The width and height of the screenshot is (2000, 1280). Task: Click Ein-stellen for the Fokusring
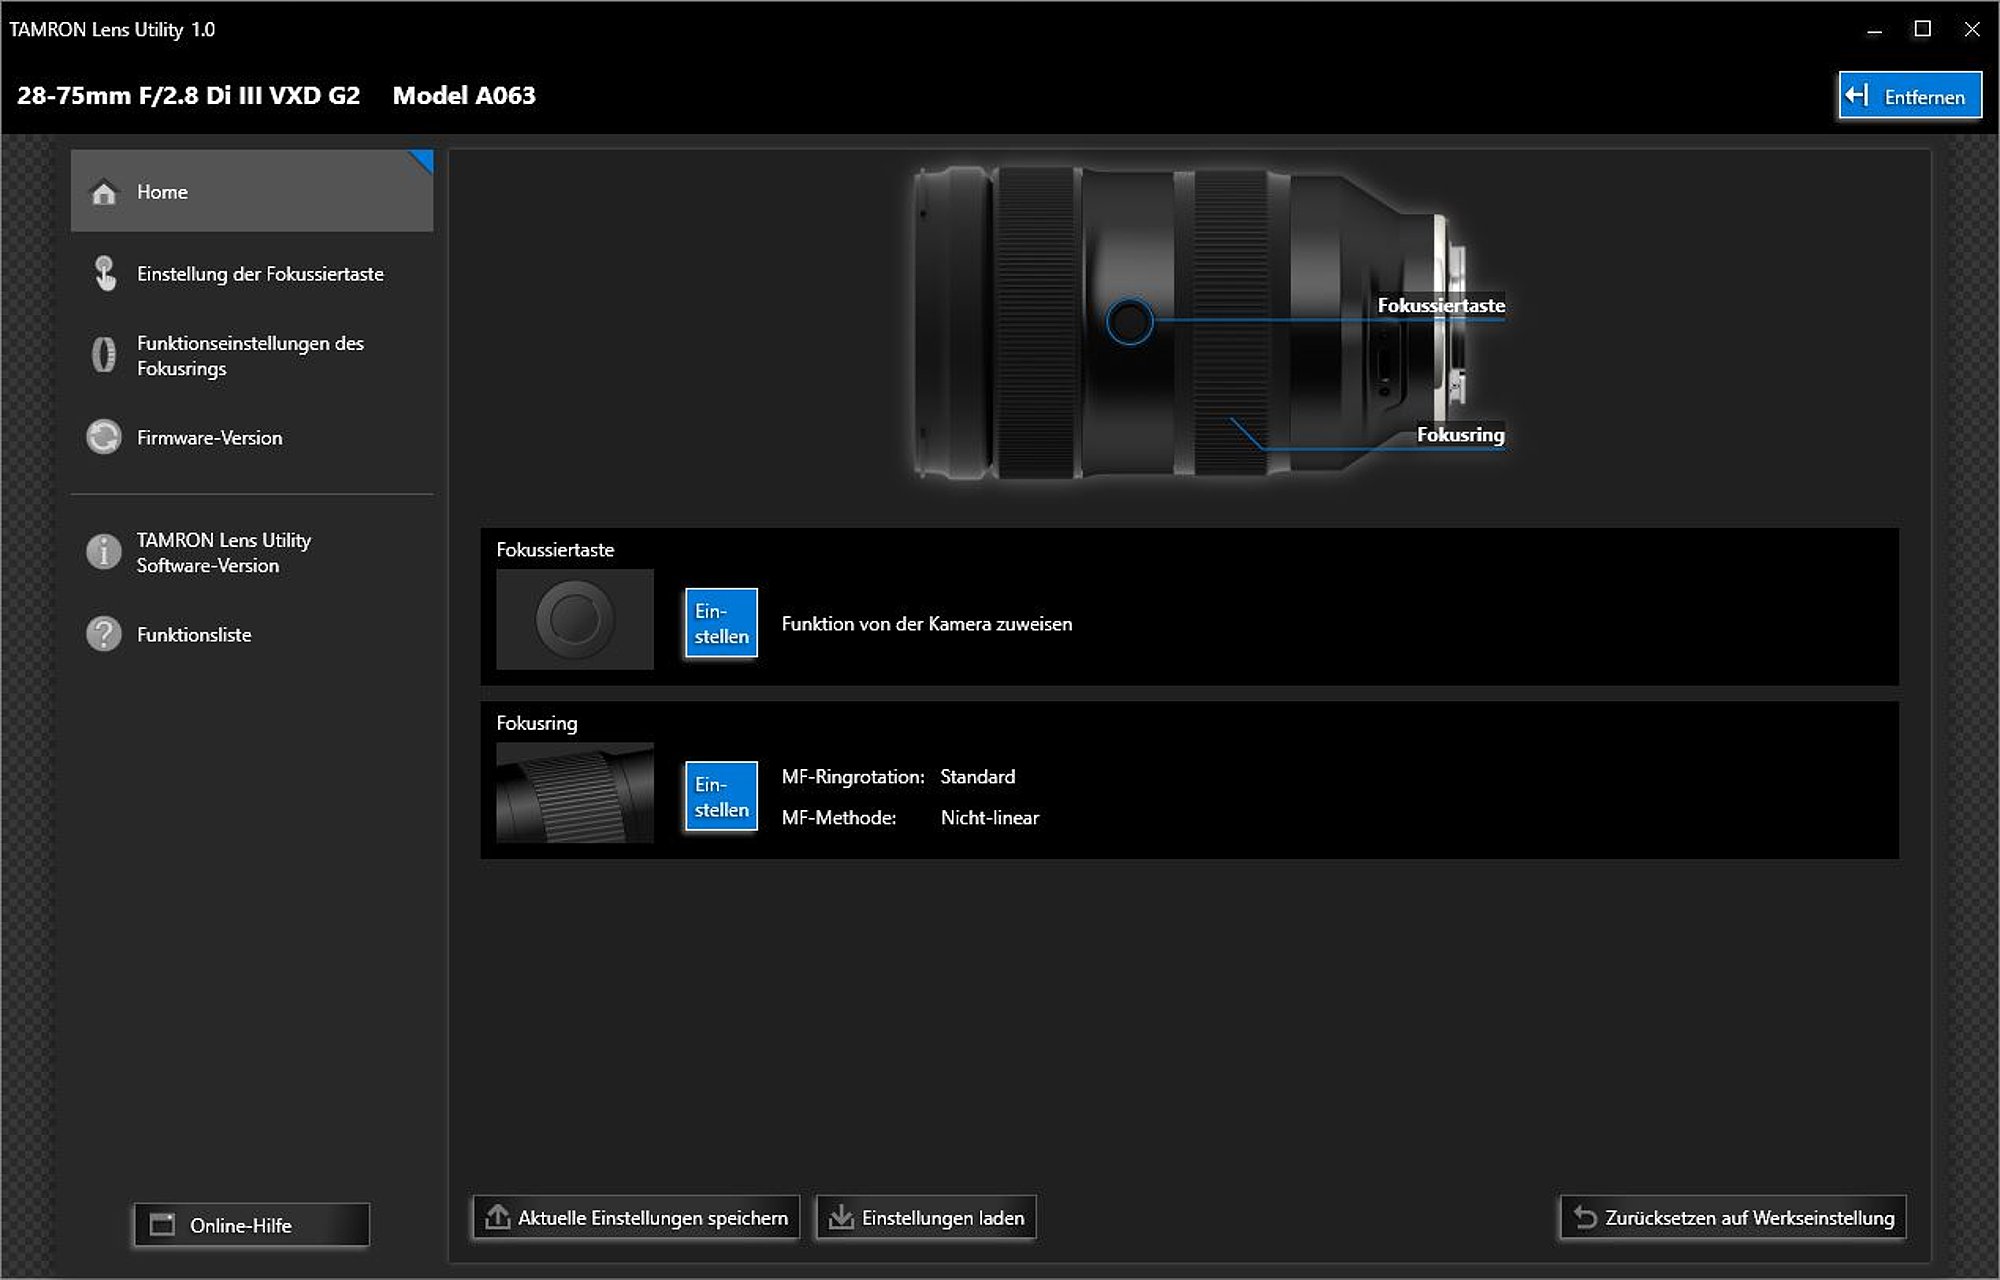pyautogui.click(x=721, y=796)
